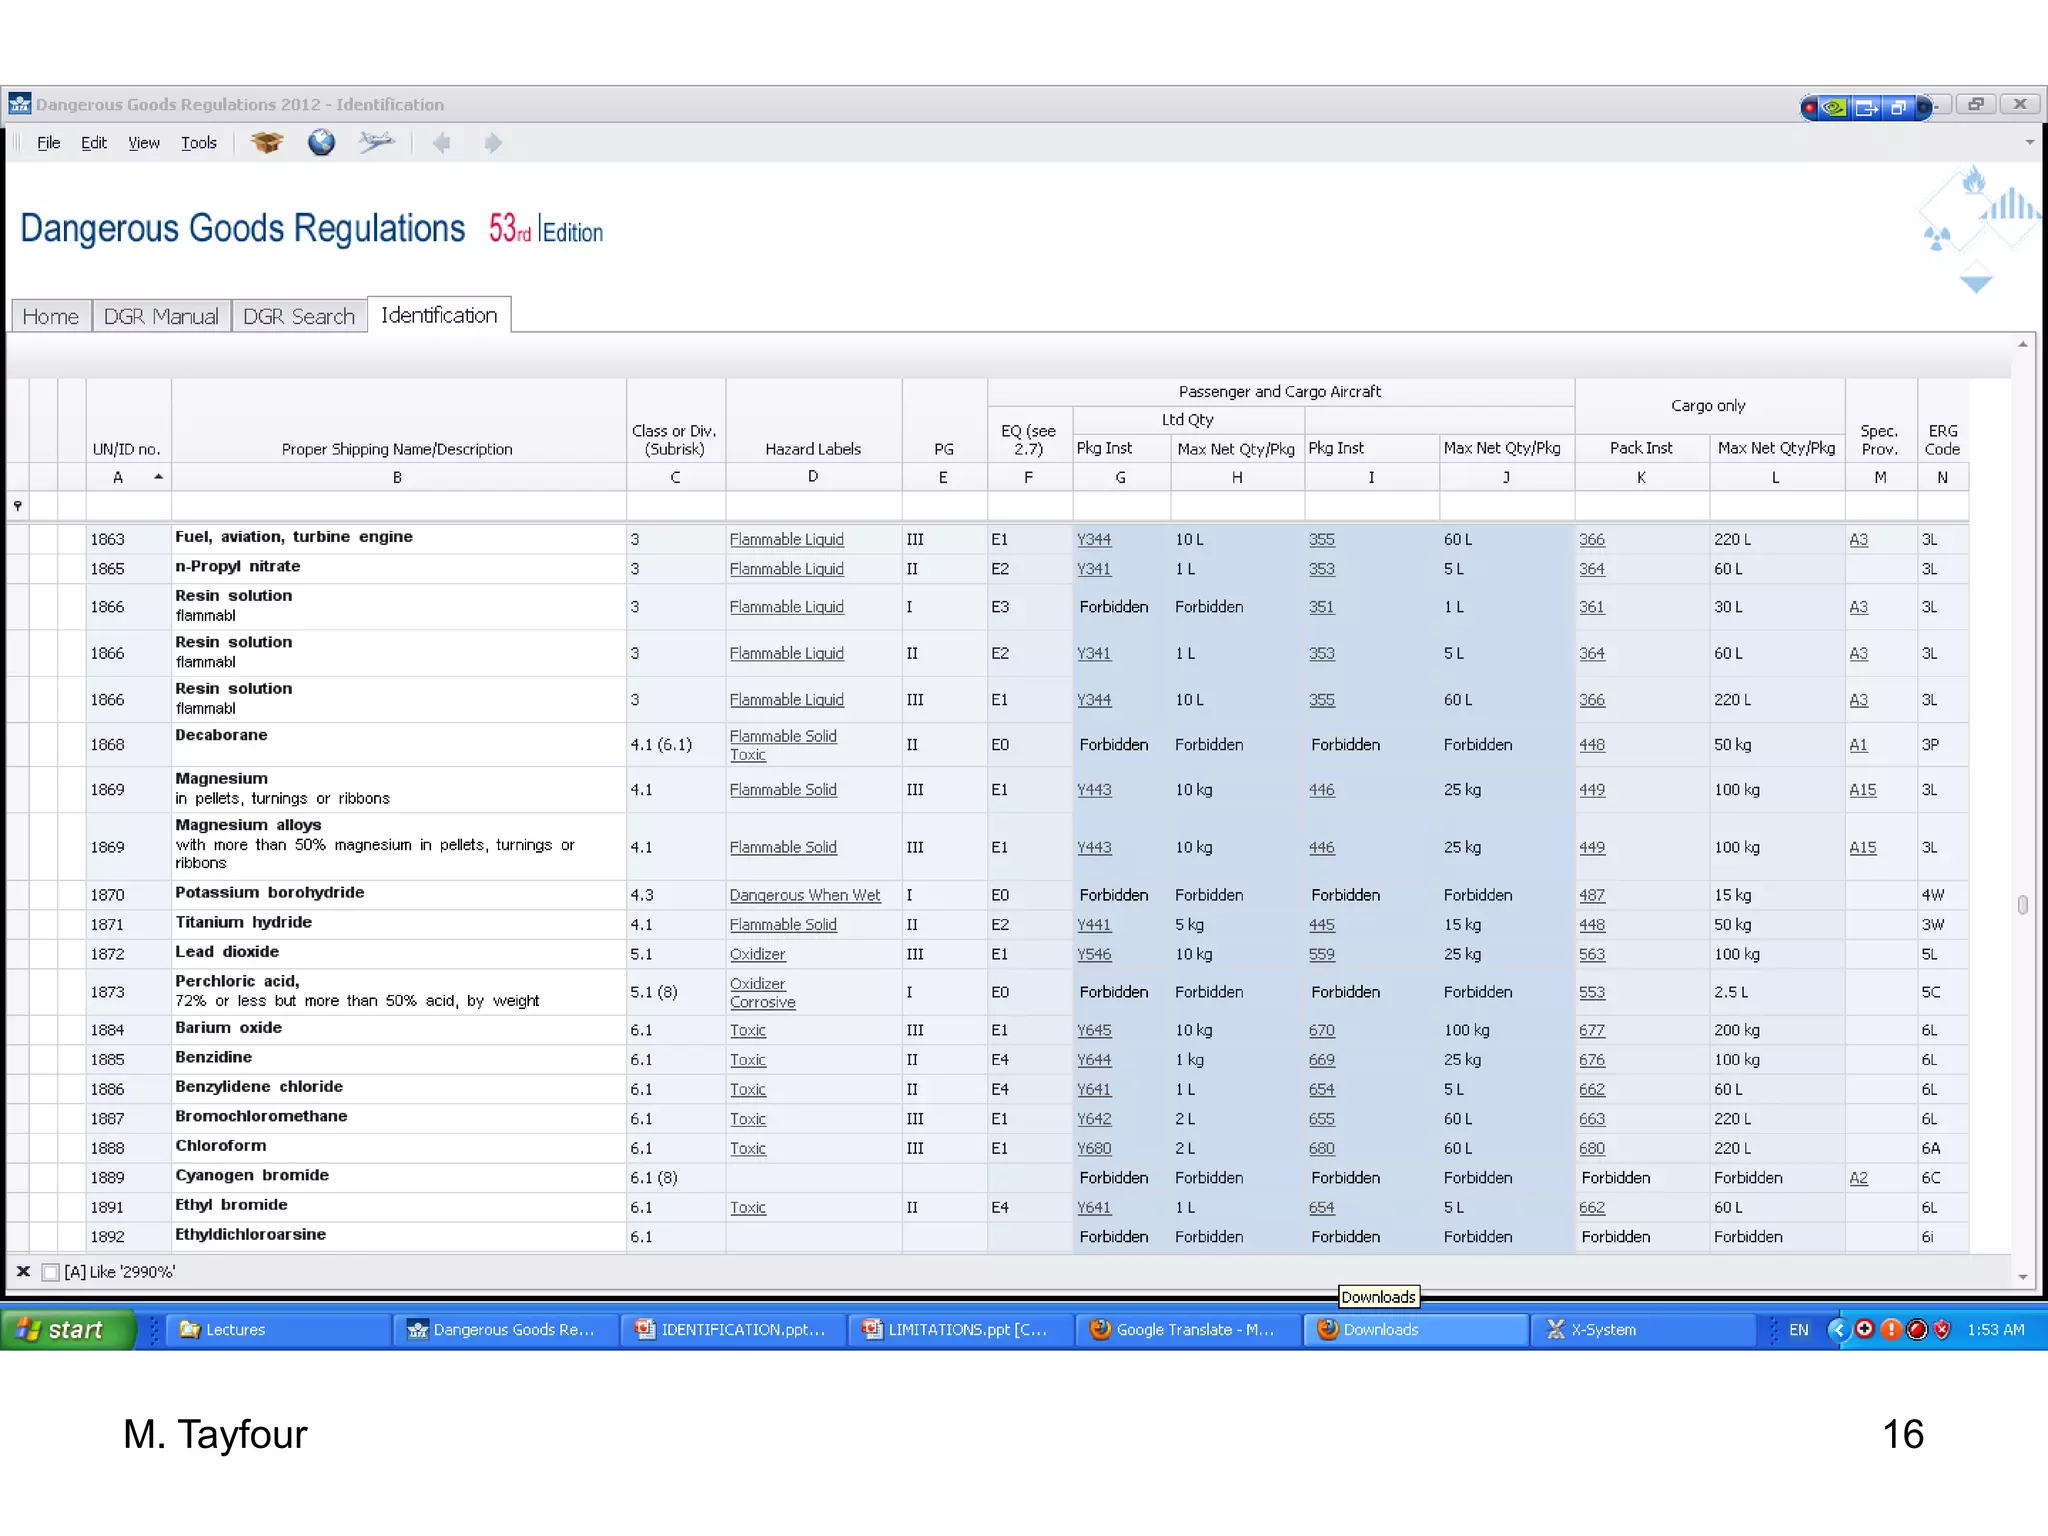Screen dimensions: 2048x1536
Task: Click the grid scrollbar down arrow
Action: point(2023,1277)
